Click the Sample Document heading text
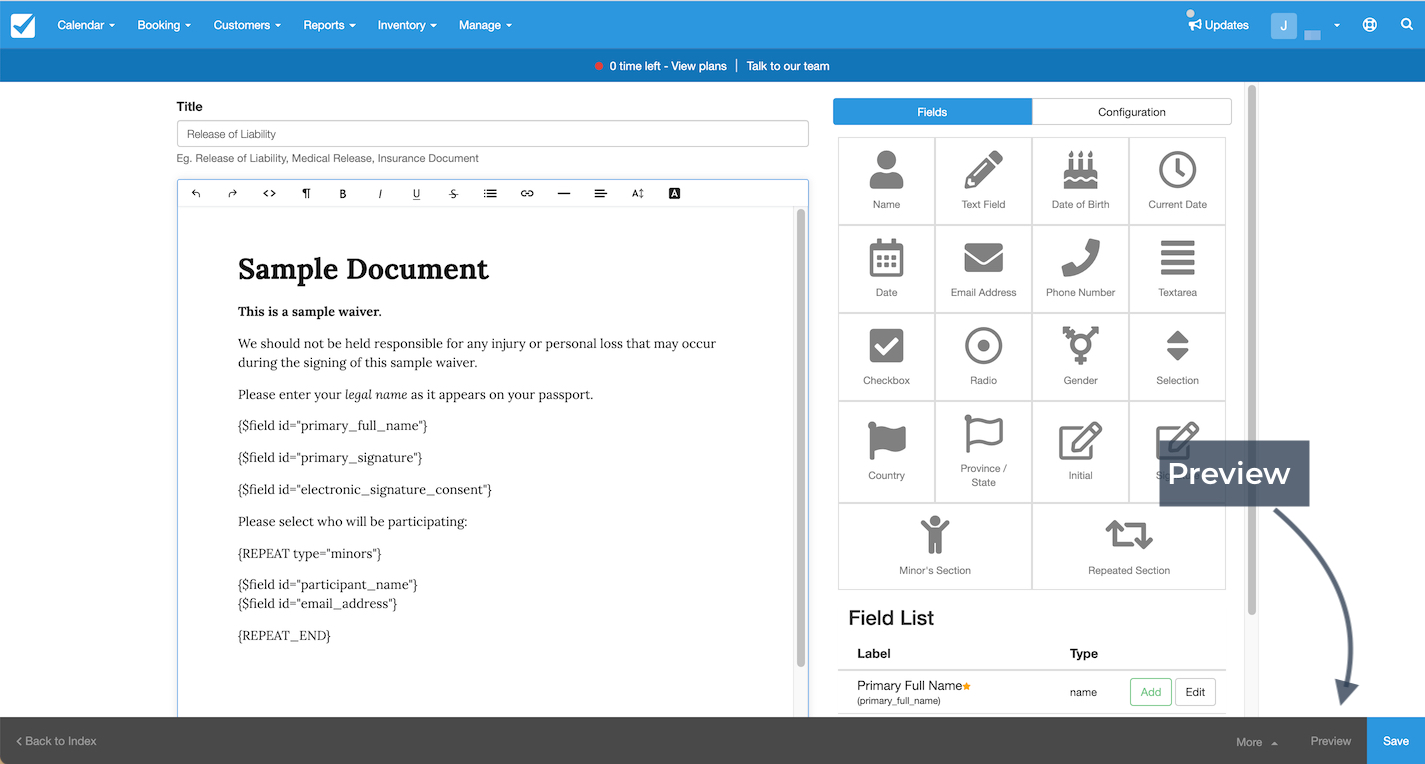The image size is (1425, 764). [x=363, y=269]
